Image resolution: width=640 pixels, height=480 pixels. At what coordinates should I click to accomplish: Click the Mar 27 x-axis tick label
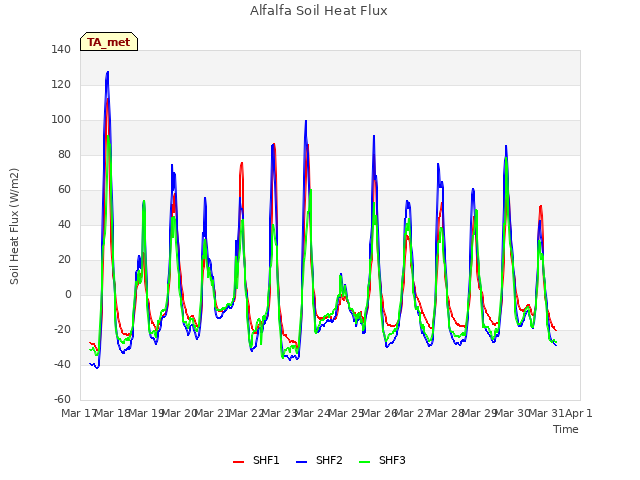pos(412,413)
